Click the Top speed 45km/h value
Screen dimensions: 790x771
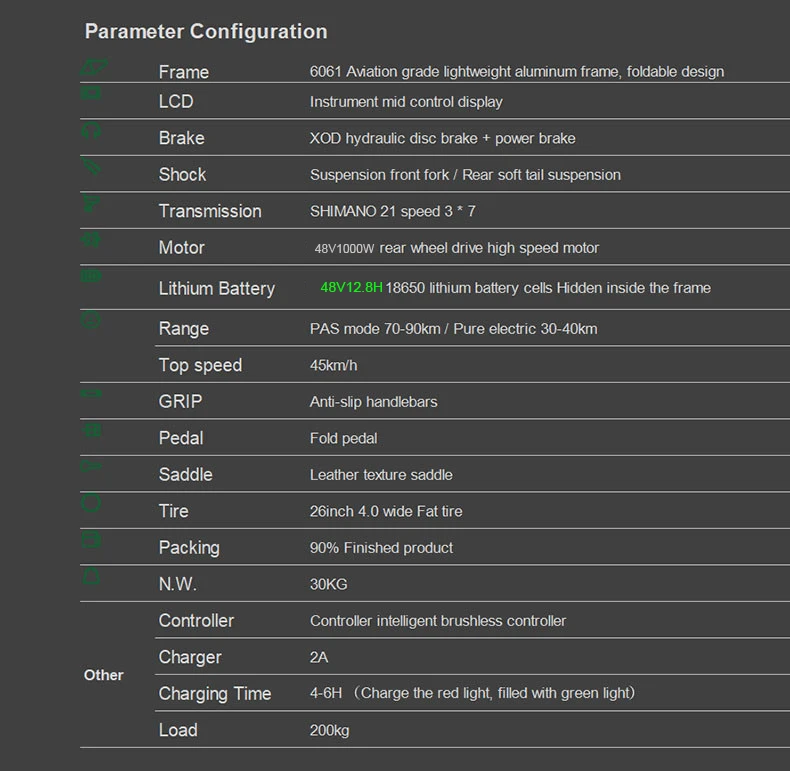(333, 365)
